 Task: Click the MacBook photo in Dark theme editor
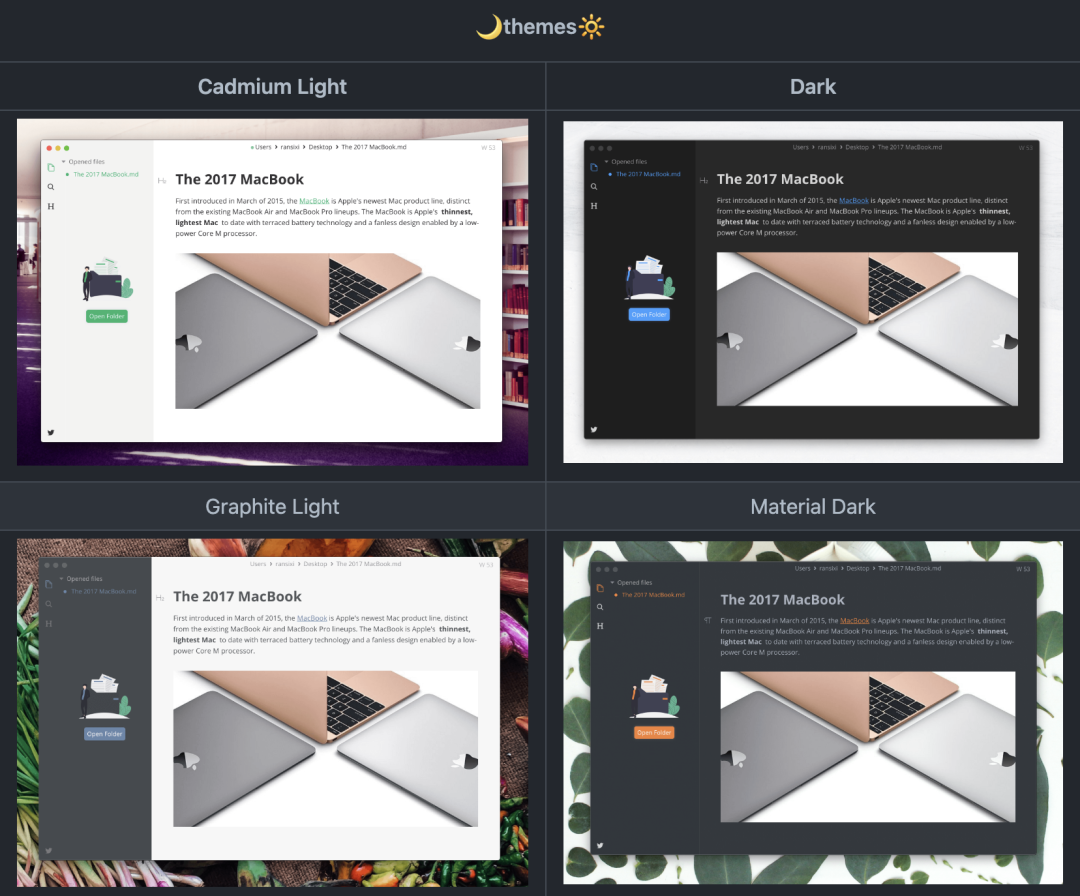click(x=867, y=329)
